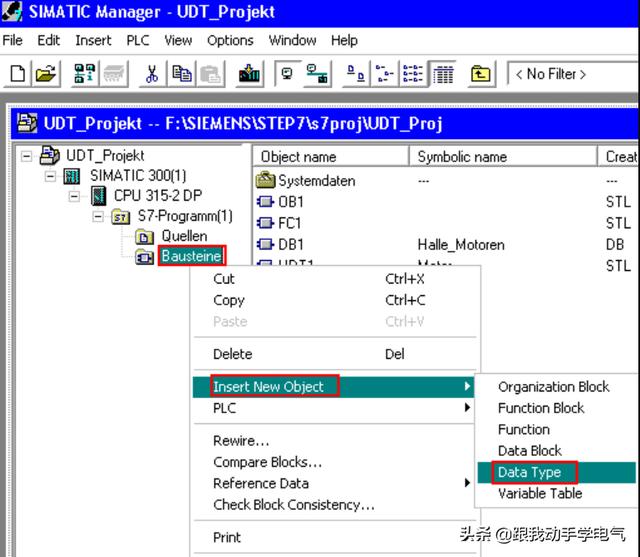The image size is (640, 557).
Task: Click the Halle_Motoren symbolic name
Action: click(x=461, y=245)
